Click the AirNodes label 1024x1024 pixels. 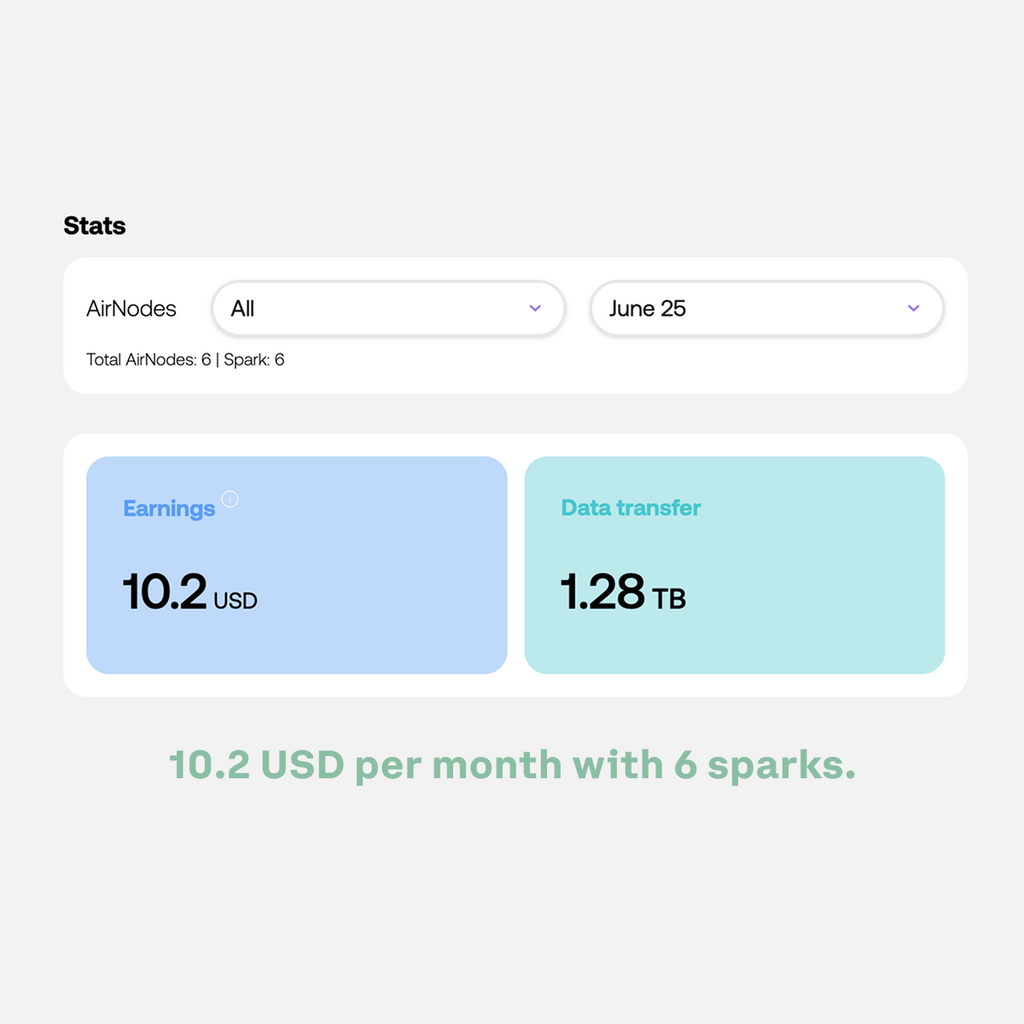pos(131,309)
